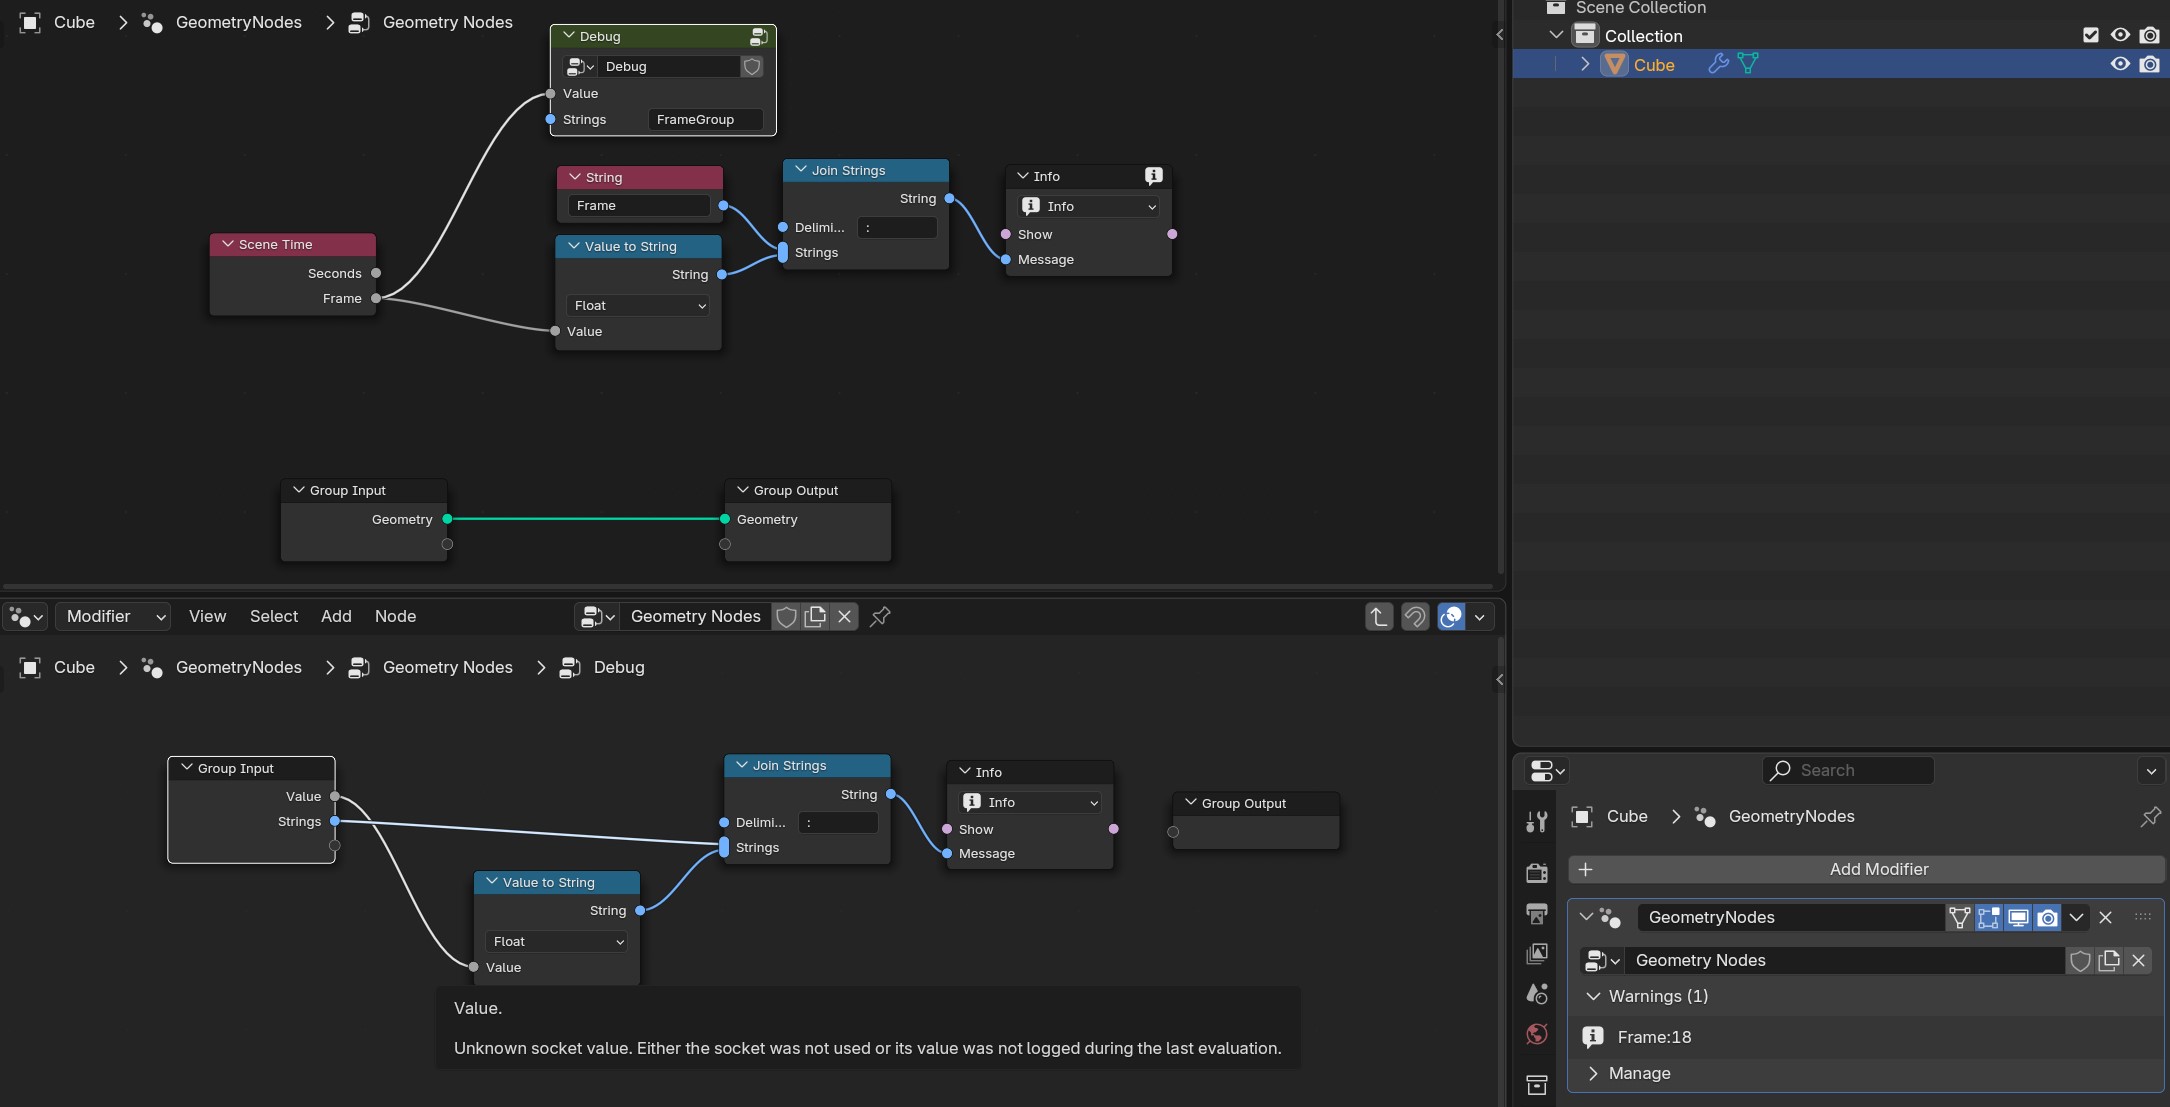Duplicate node group in modifier panel
The height and width of the screenshot is (1107, 2170).
pos(2109,960)
